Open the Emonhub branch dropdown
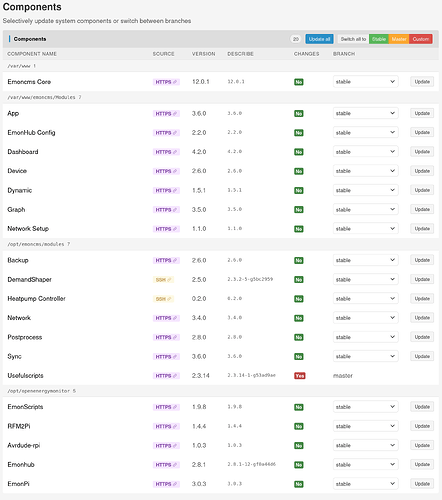The image size is (442, 500). 365,465
